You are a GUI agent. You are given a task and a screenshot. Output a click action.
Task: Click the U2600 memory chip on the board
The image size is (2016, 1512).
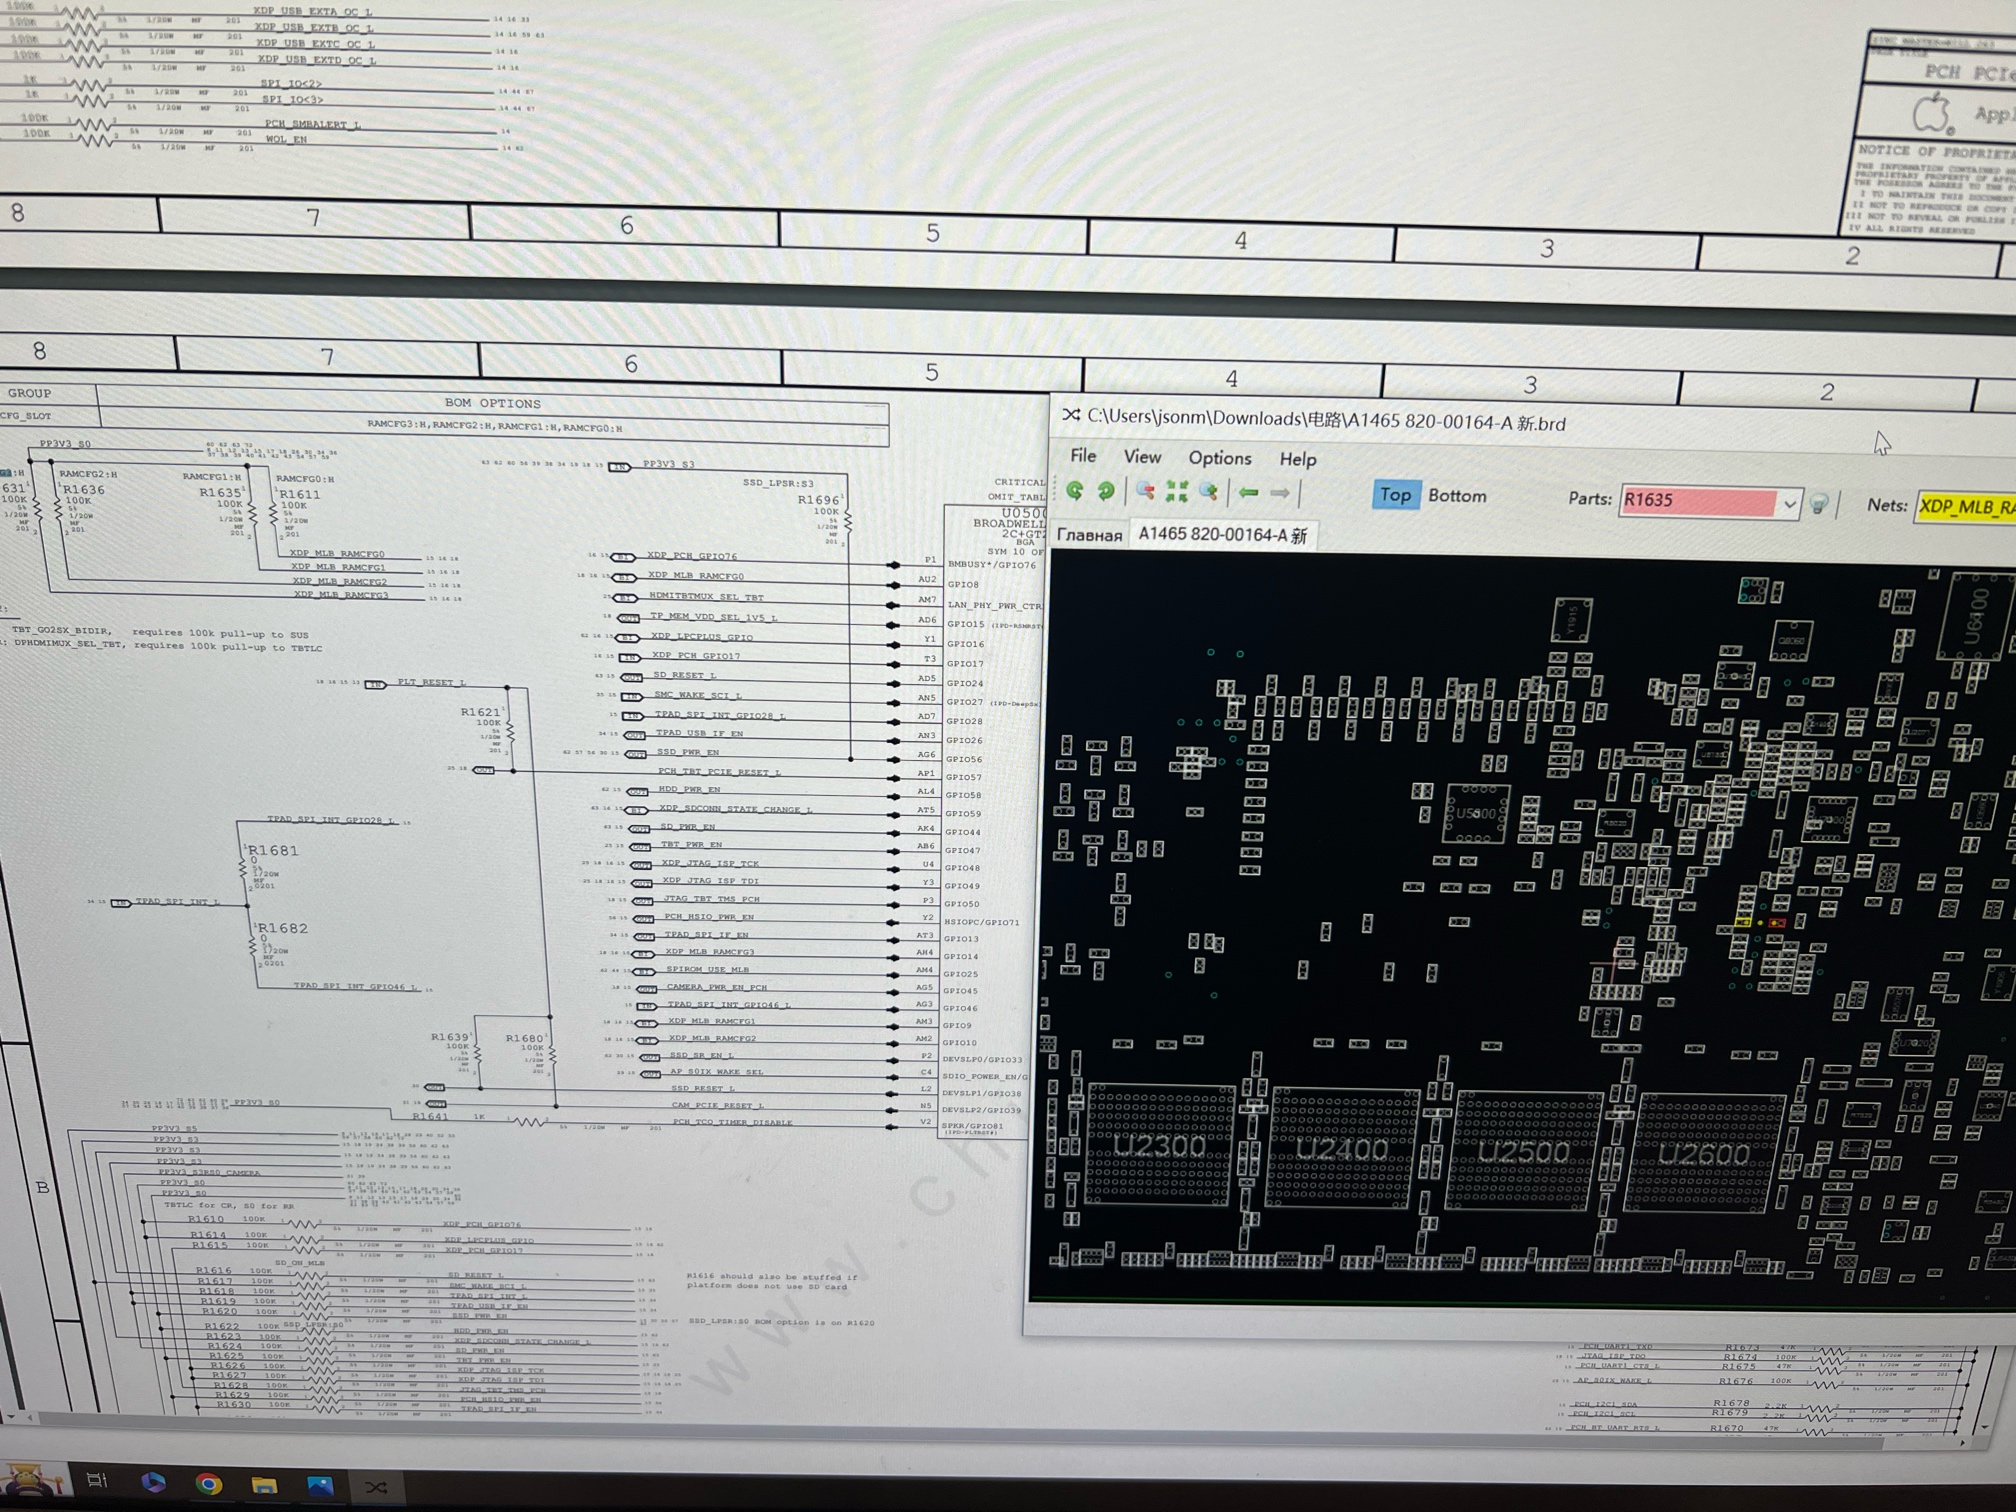(x=1705, y=1155)
